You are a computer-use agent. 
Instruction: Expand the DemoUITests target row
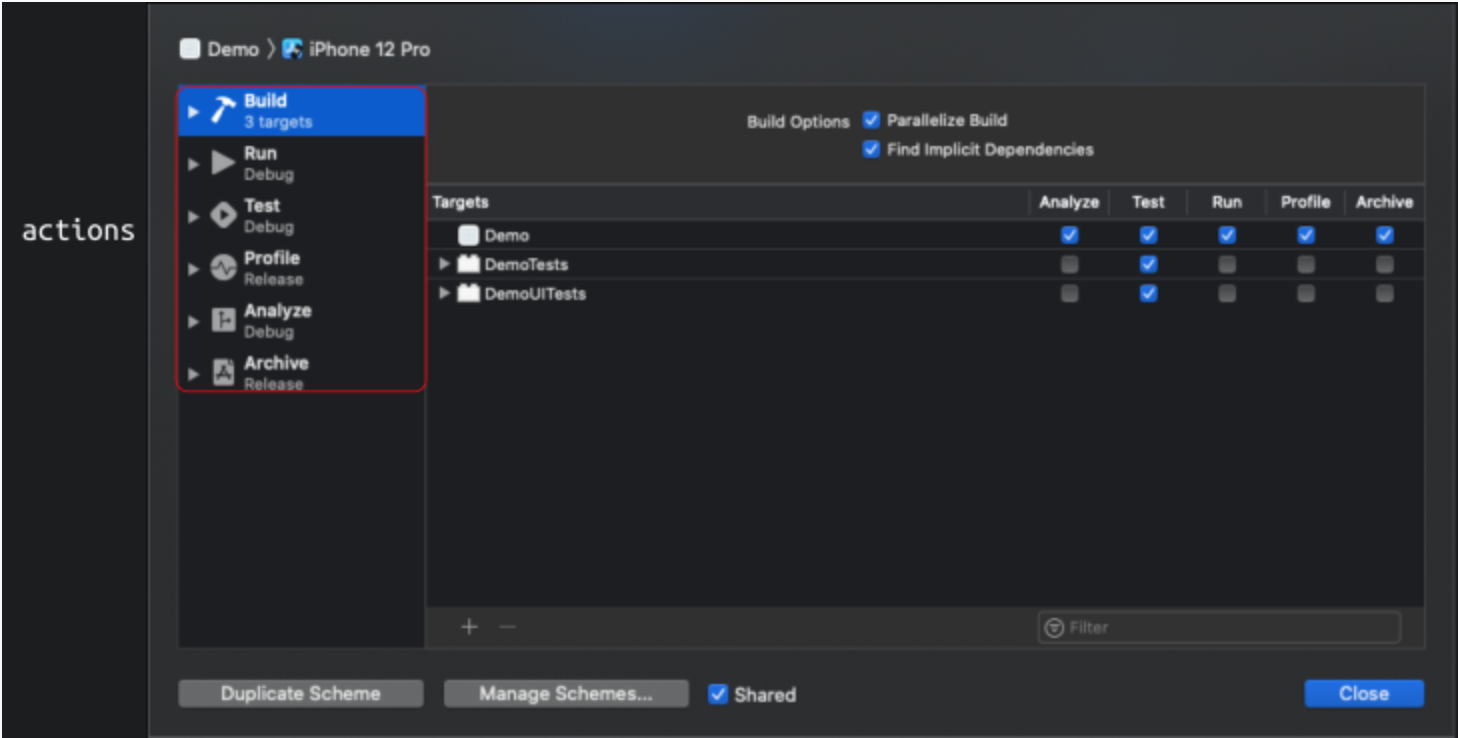[445, 294]
